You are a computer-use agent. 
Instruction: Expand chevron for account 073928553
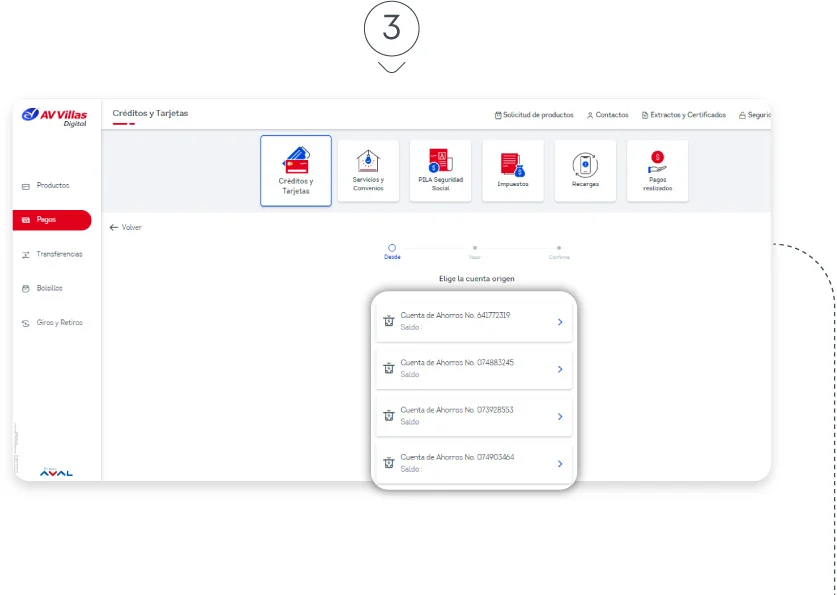[x=560, y=416]
